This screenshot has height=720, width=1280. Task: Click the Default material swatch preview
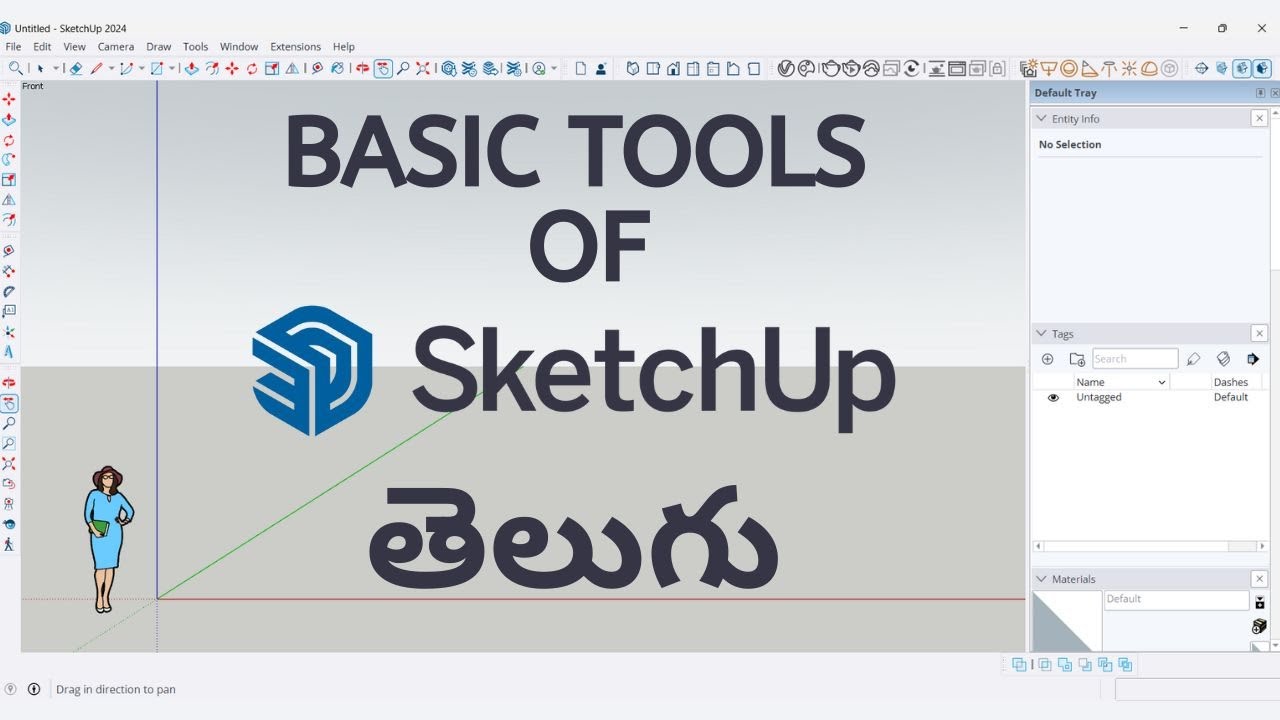point(1067,621)
